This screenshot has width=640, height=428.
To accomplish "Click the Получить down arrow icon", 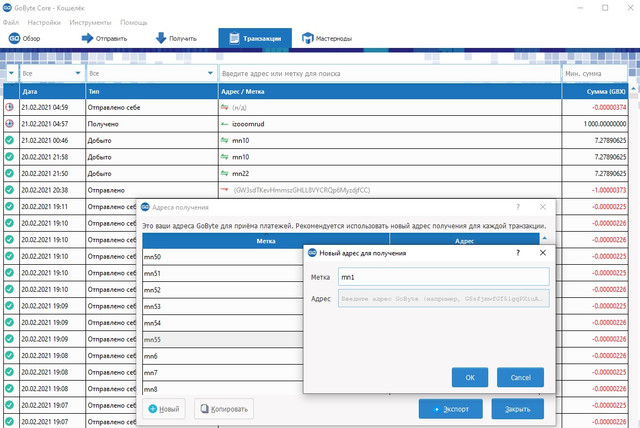I will click(161, 38).
